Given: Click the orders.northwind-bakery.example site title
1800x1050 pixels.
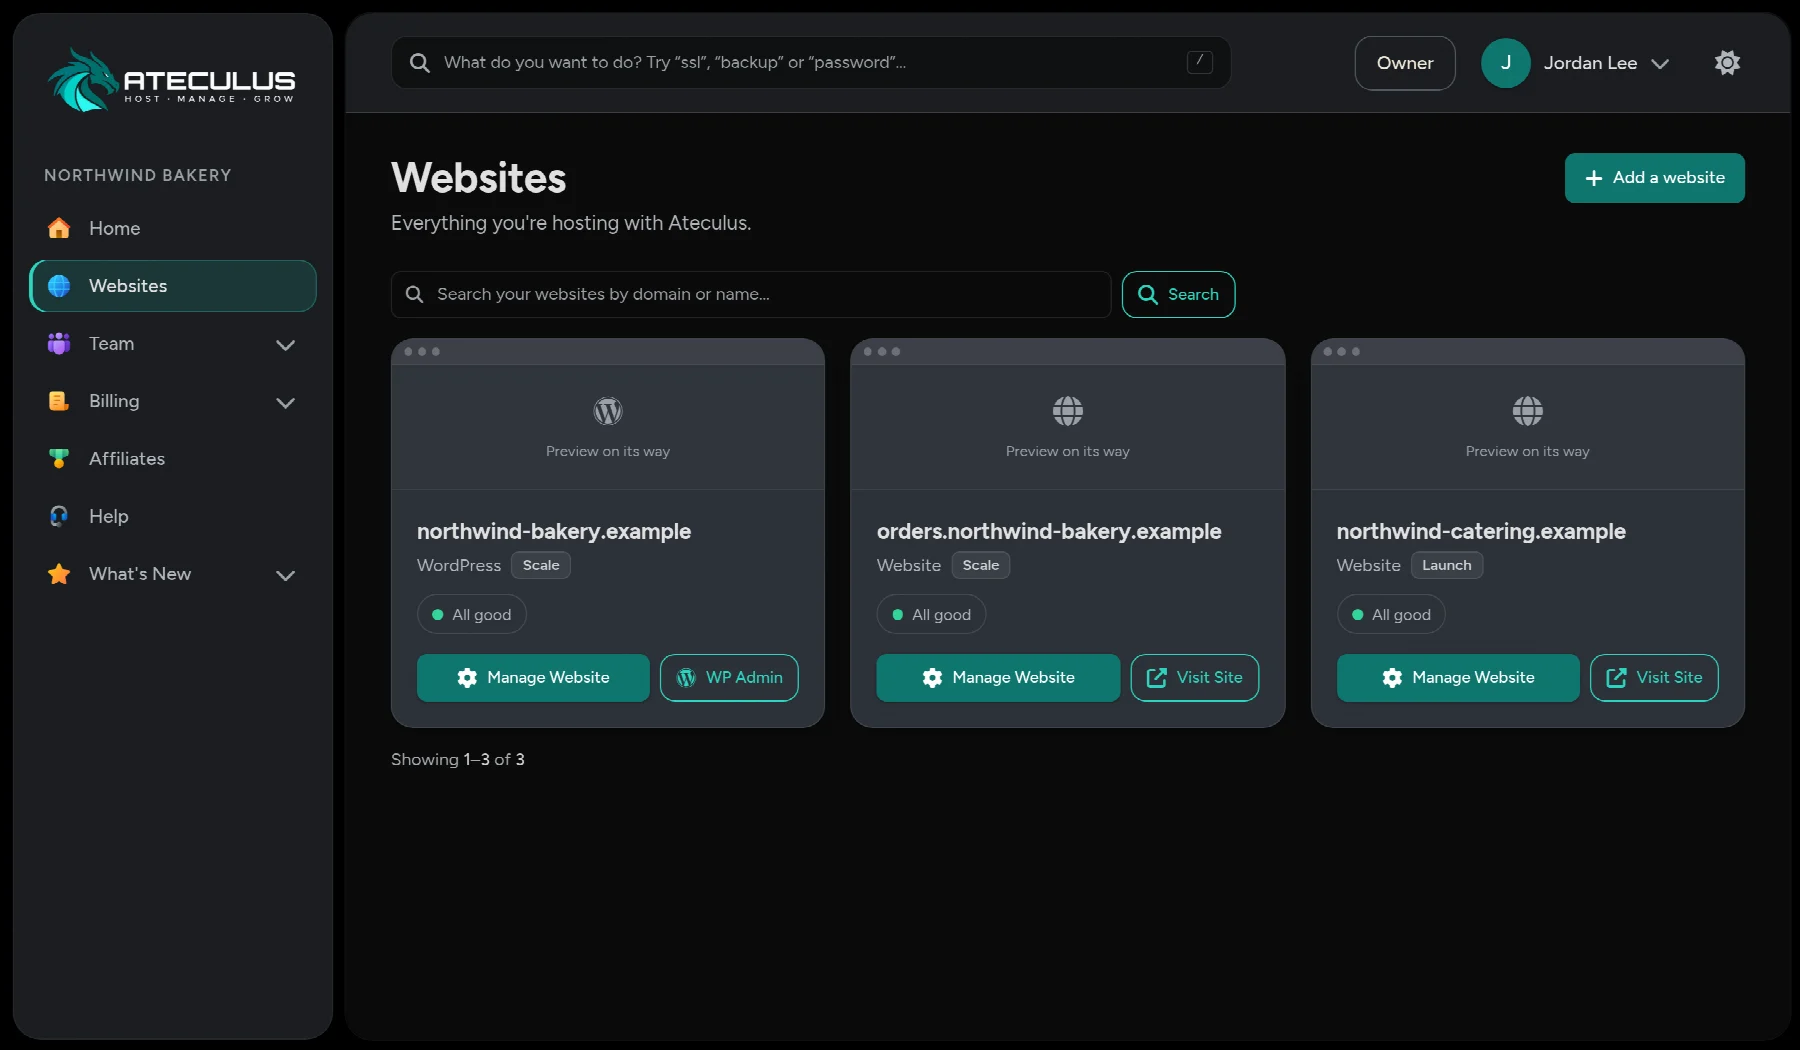Looking at the screenshot, I should tap(1049, 532).
